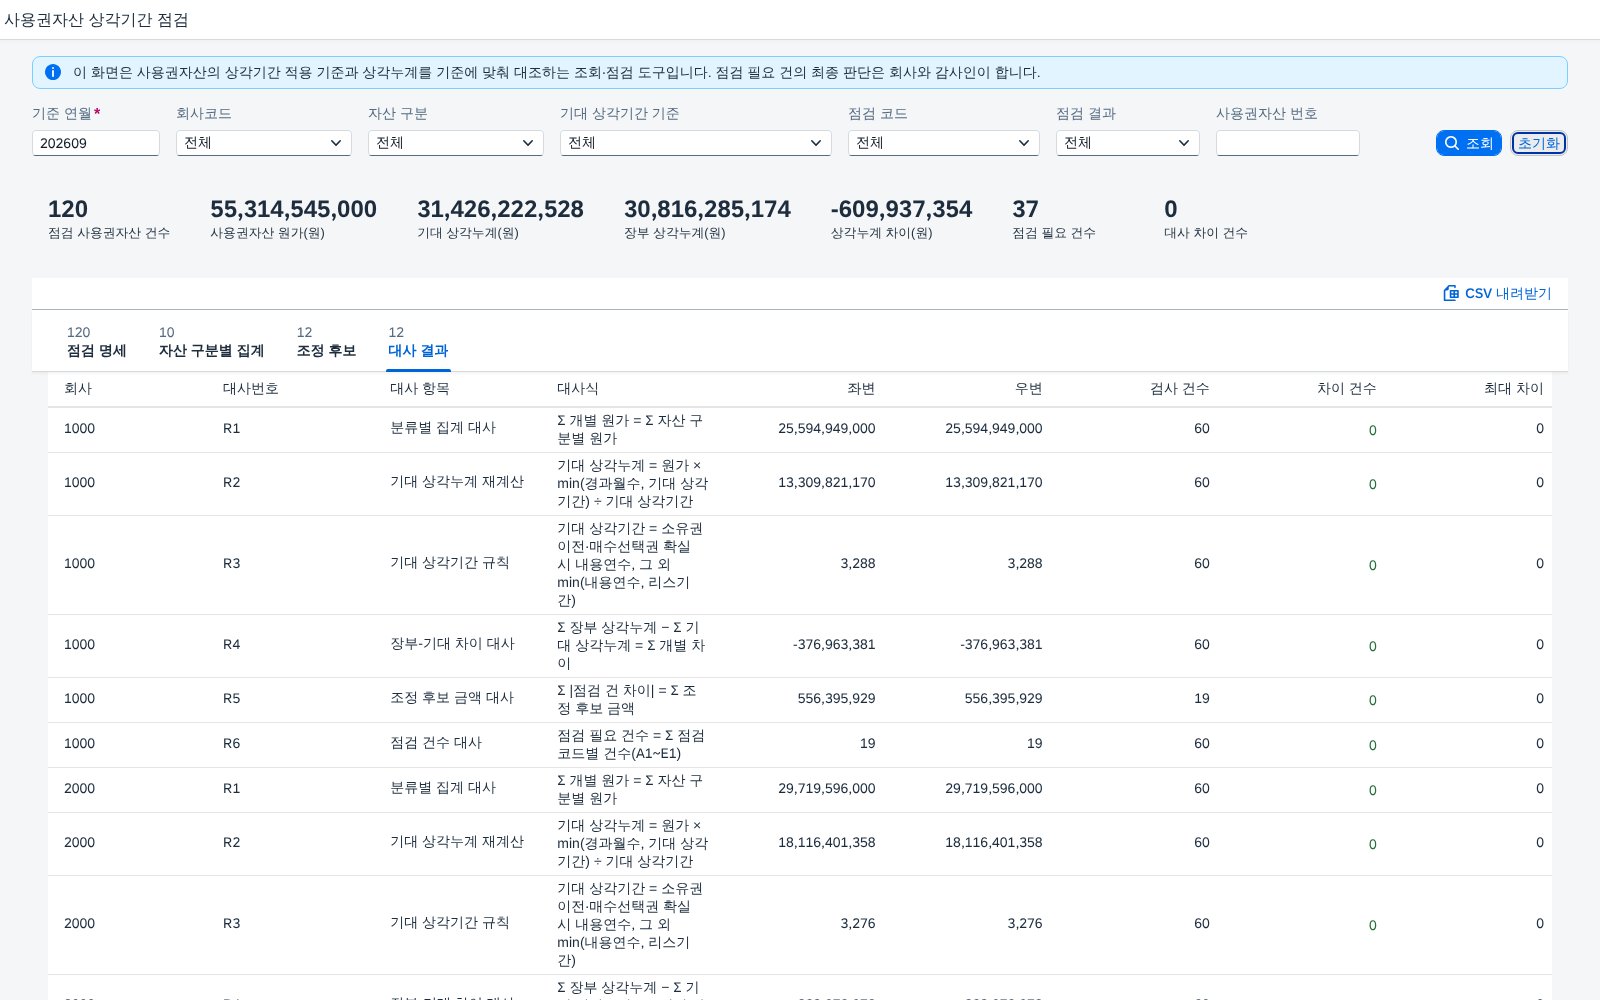The image size is (1600, 1000).
Task: Click the 좌변 value 29,719,596,000
Action: pos(827,788)
